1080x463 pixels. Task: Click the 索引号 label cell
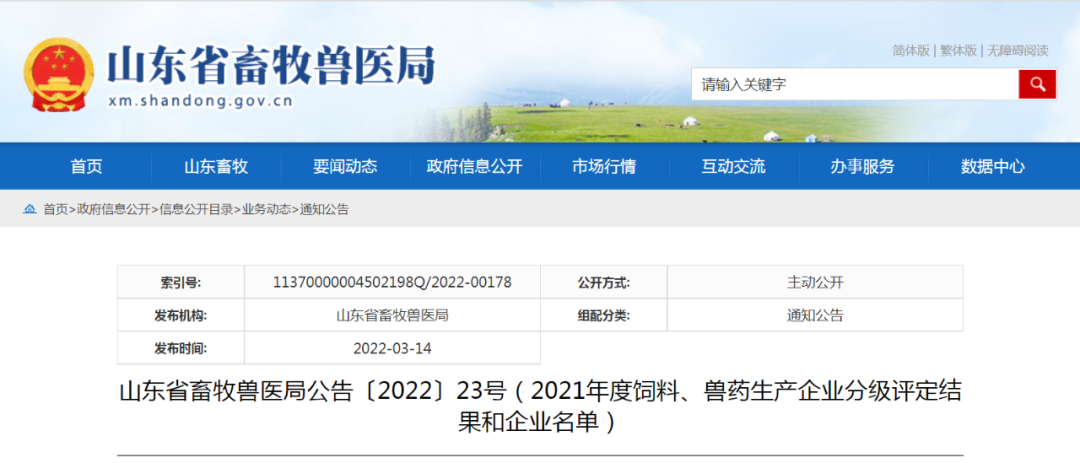[x=181, y=282]
